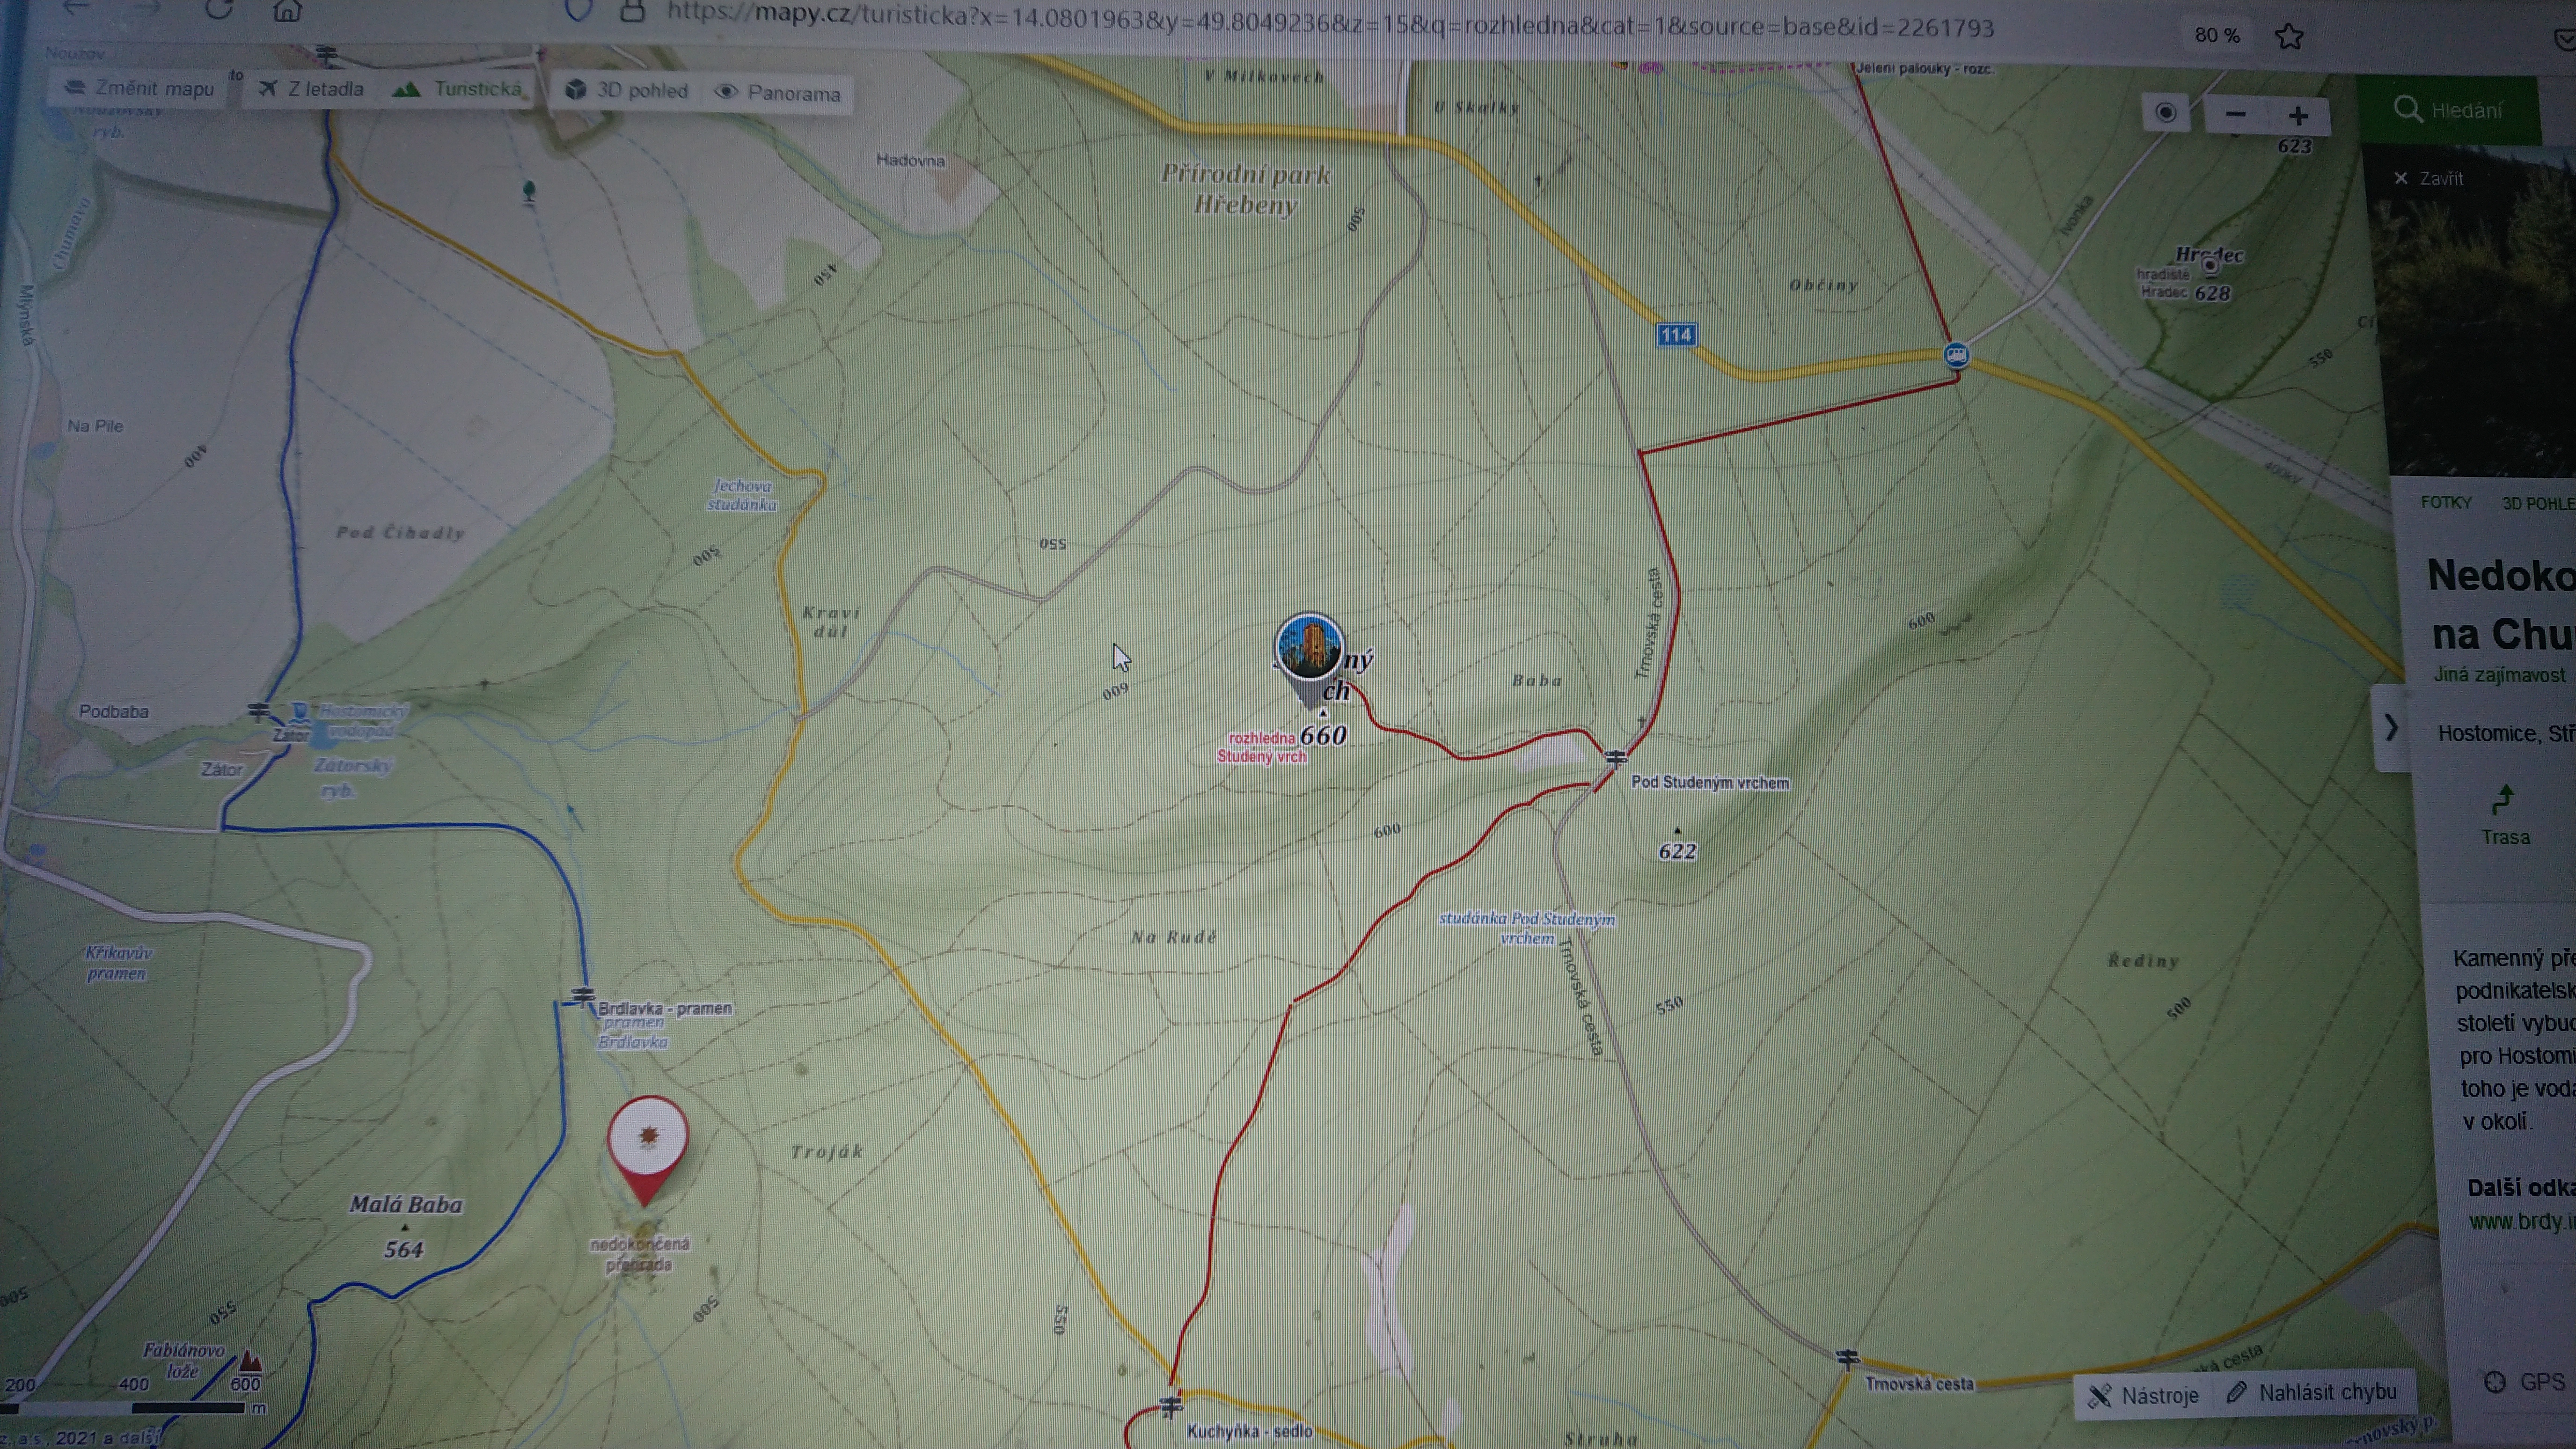2576x1449 pixels.
Task: Collapse the side panel with chevron arrow
Action: pos(2391,727)
